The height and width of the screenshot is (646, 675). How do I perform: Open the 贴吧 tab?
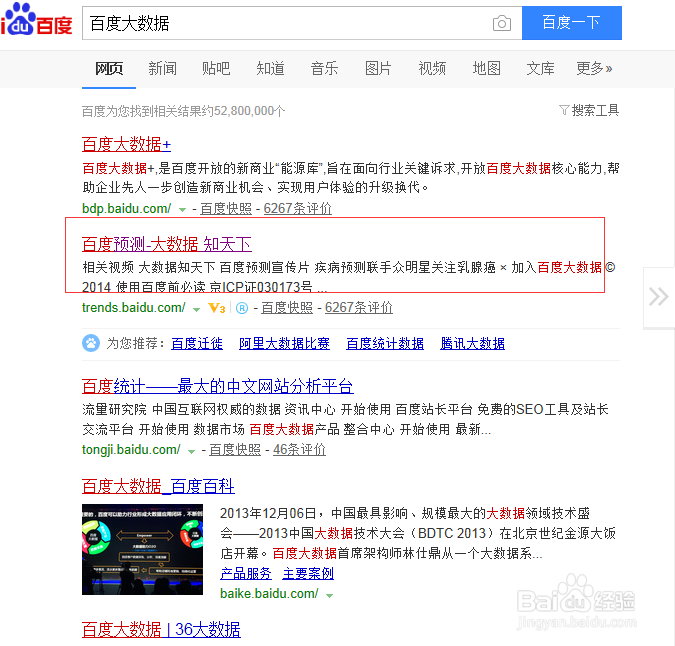click(x=216, y=68)
